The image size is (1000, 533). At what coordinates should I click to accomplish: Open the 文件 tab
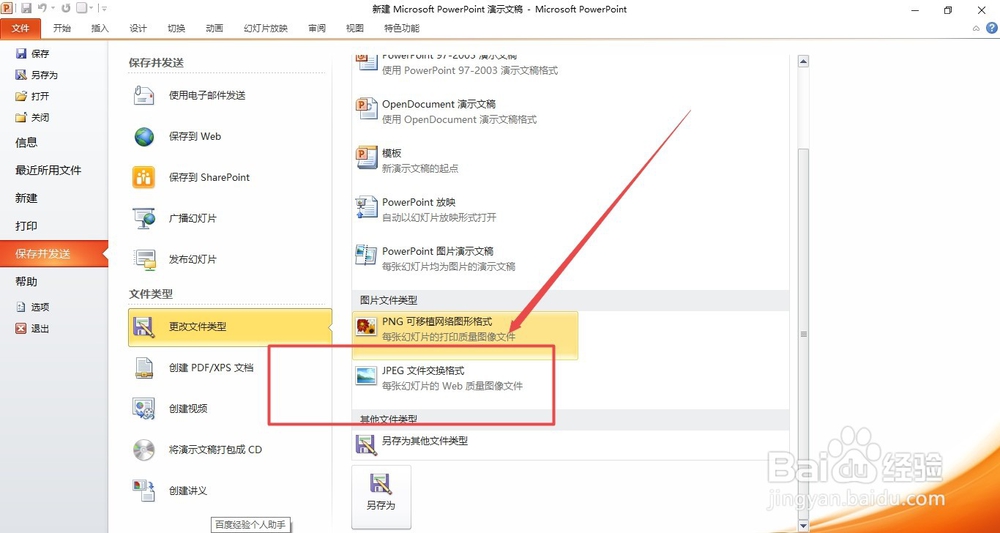pyautogui.click(x=20, y=28)
